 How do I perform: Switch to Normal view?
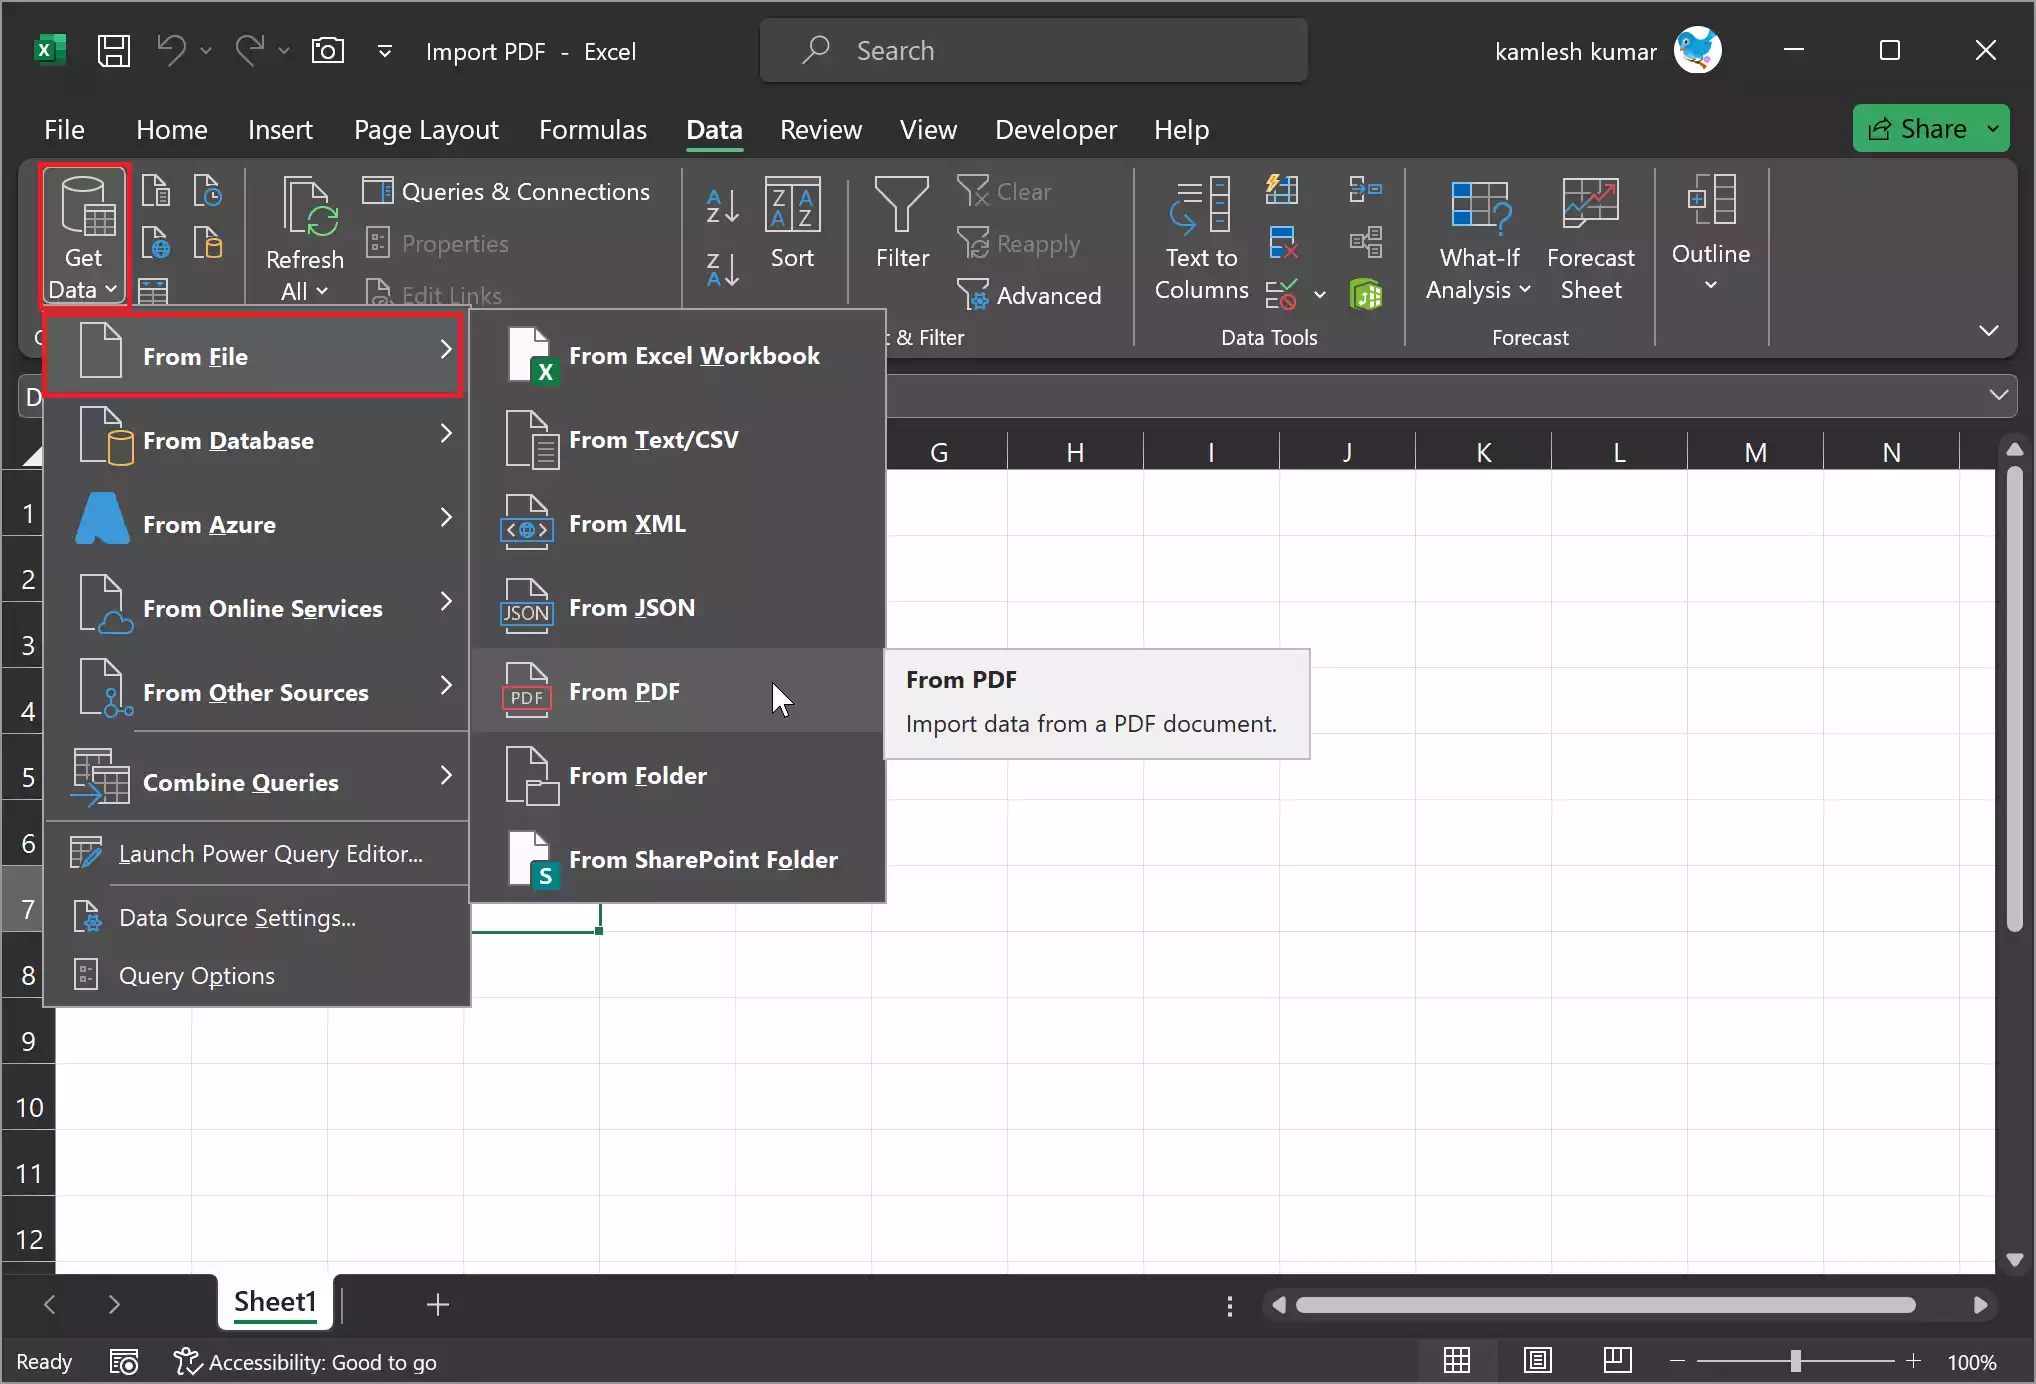[1457, 1360]
